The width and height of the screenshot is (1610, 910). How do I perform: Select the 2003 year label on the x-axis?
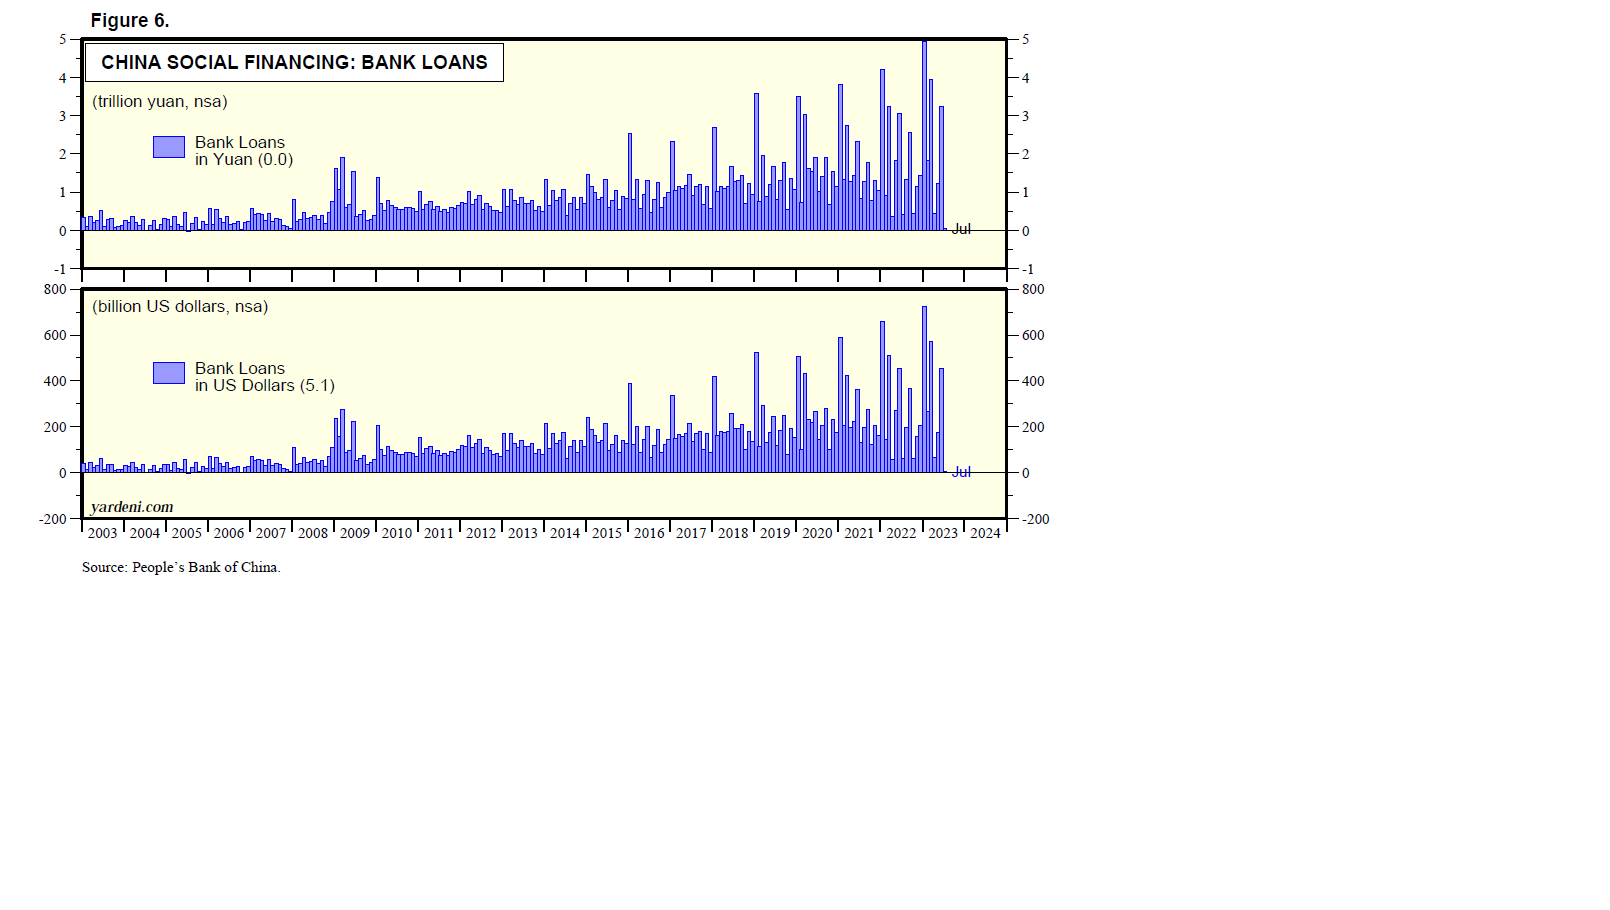[102, 533]
